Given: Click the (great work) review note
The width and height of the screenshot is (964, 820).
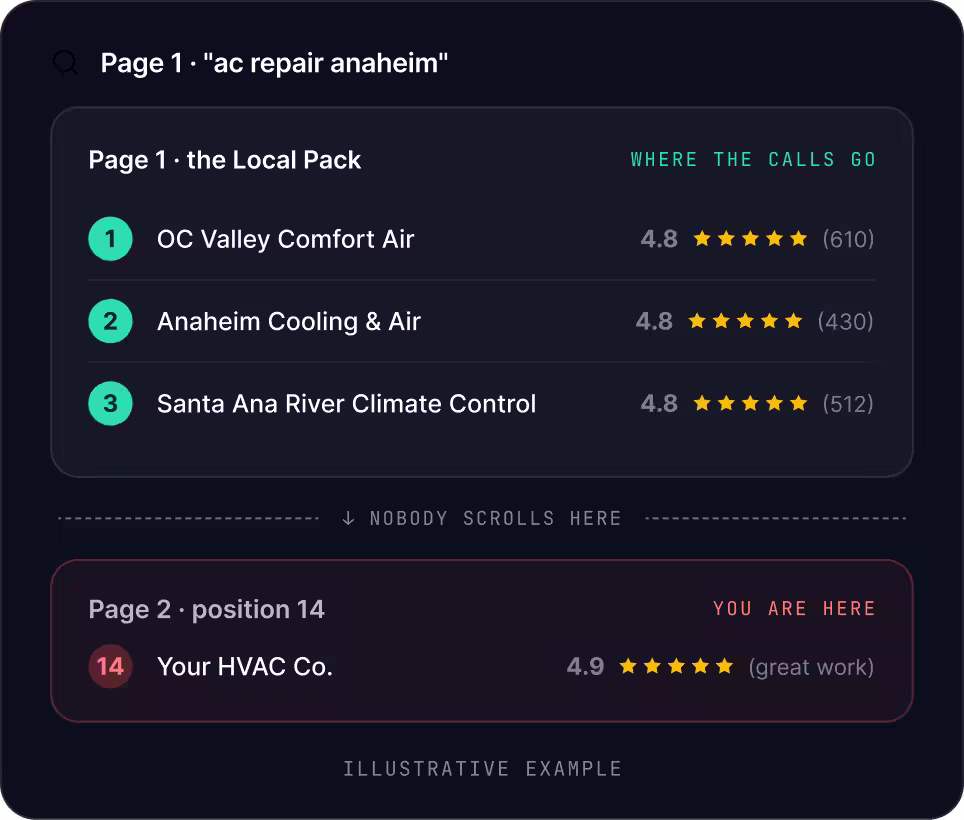Looking at the screenshot, I should pyautogui.click(x=812, y=668).
